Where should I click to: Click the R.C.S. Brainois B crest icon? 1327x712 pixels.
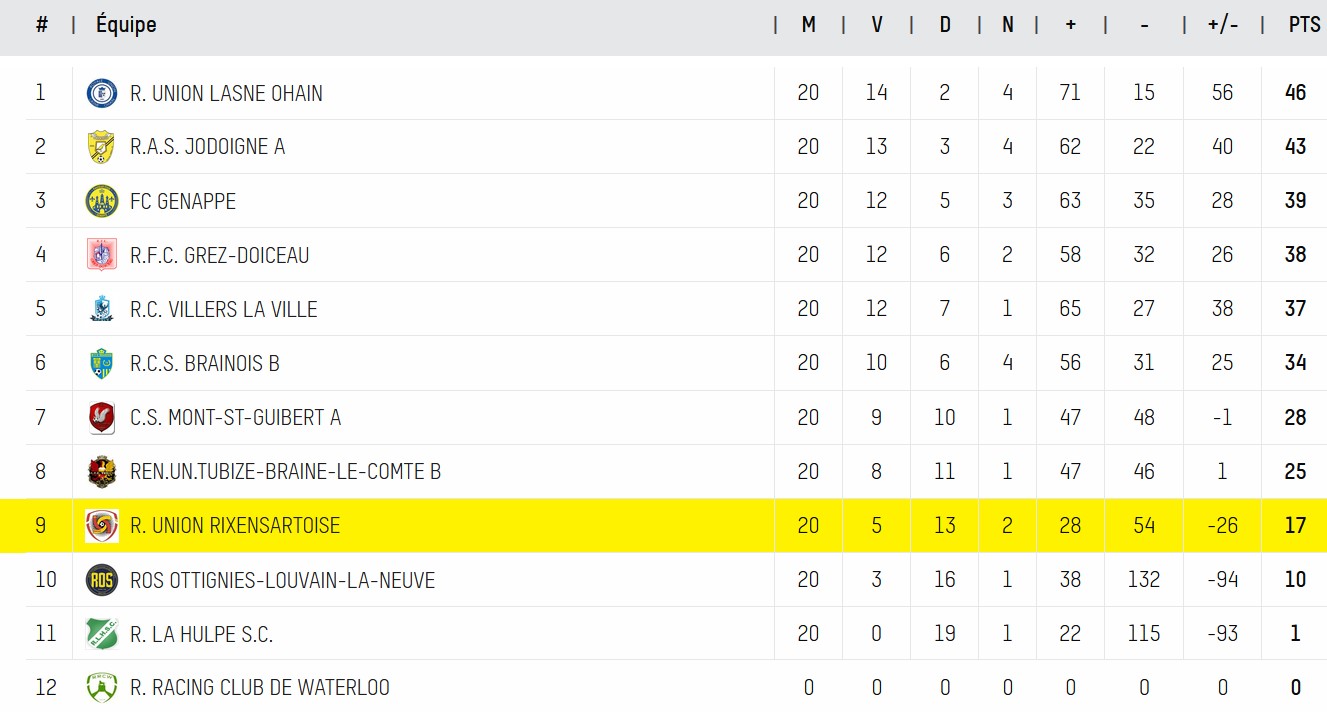[x=101, y=363]
